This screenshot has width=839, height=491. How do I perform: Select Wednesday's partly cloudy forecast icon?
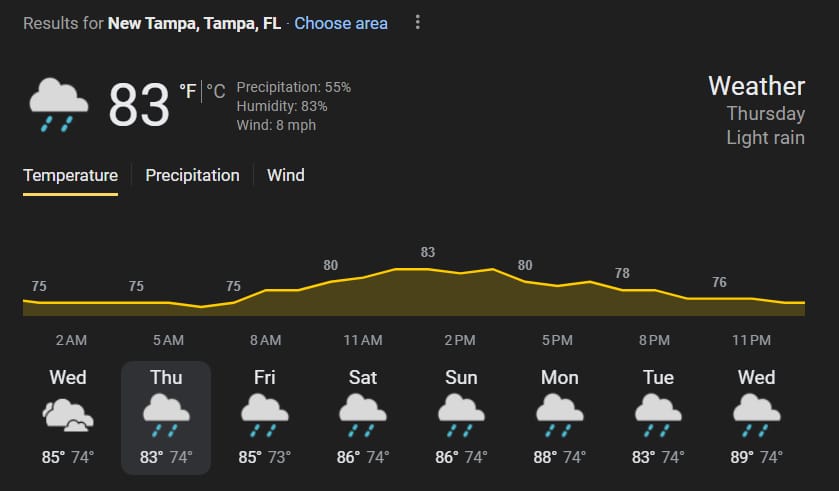pos(68,415)
